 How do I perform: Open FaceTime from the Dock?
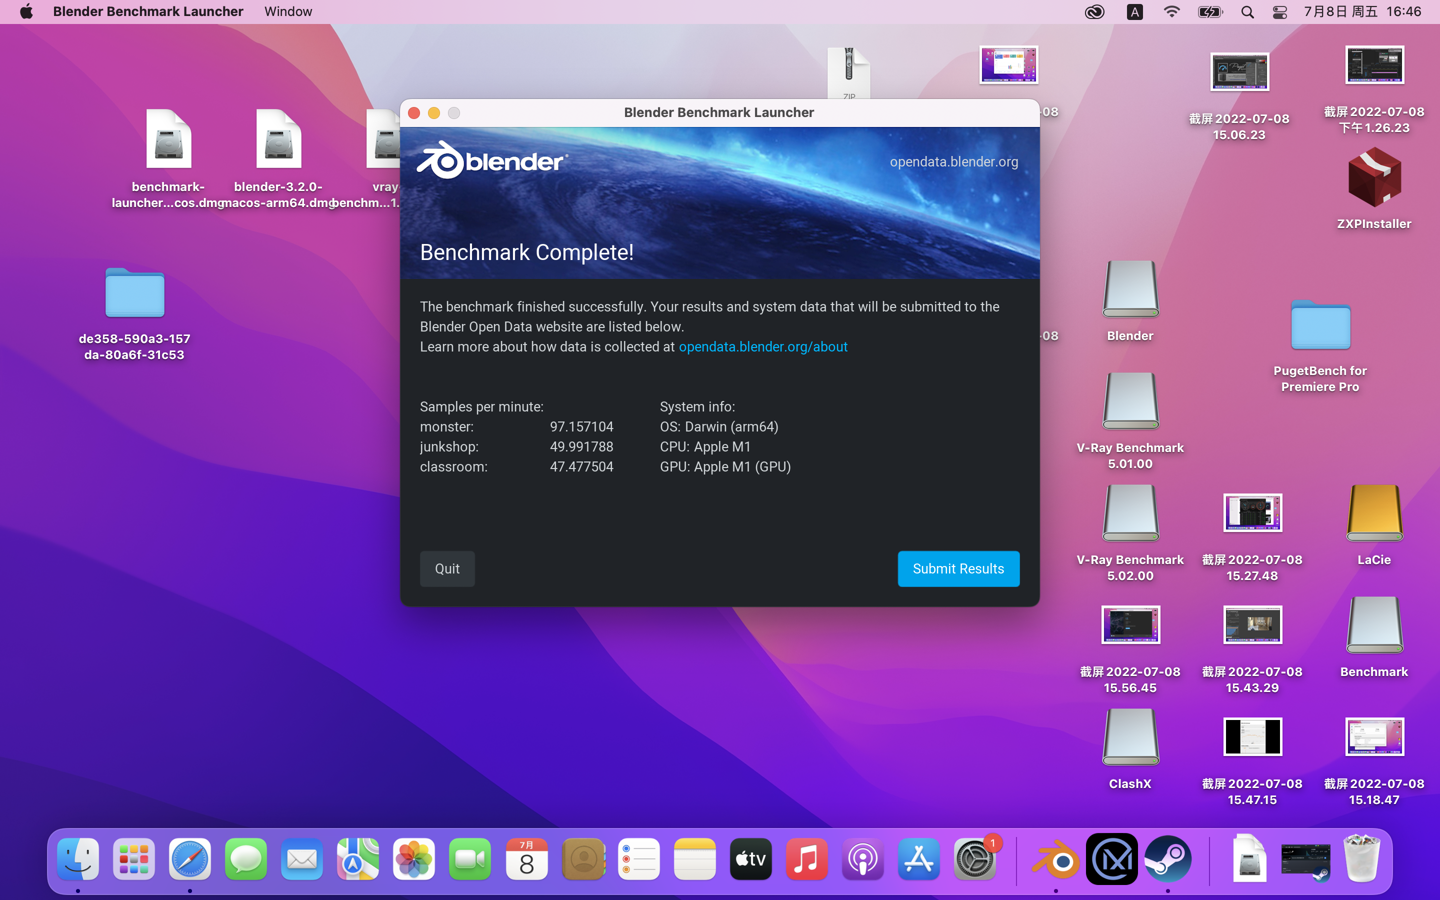[x=470, y=859]
